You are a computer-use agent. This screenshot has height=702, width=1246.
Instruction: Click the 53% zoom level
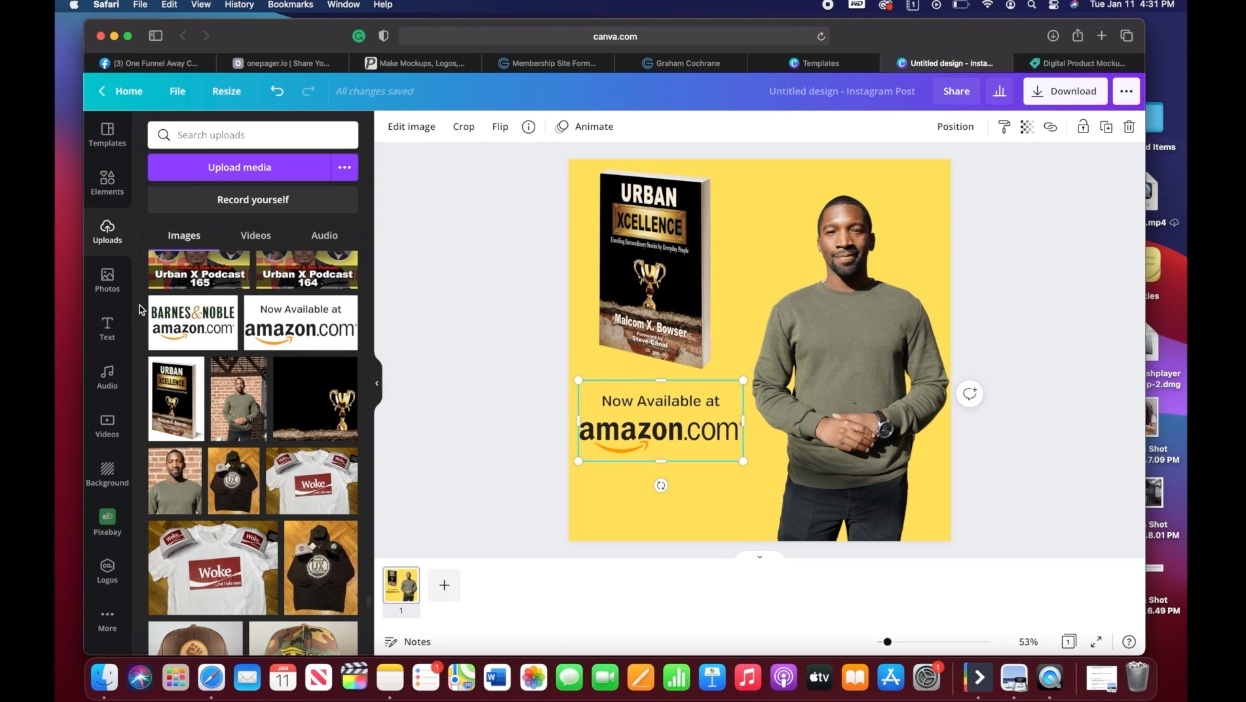coord(1028,642)
